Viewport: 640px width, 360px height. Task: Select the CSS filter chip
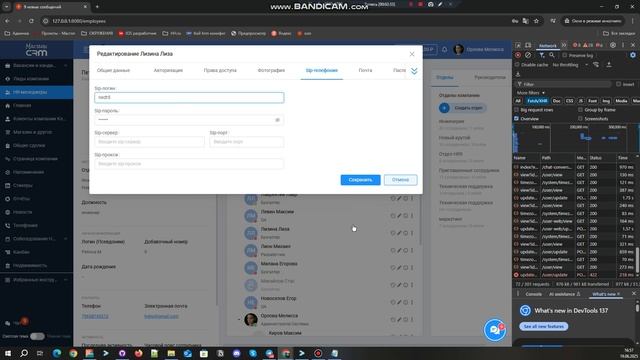click(x=569, y=101)
